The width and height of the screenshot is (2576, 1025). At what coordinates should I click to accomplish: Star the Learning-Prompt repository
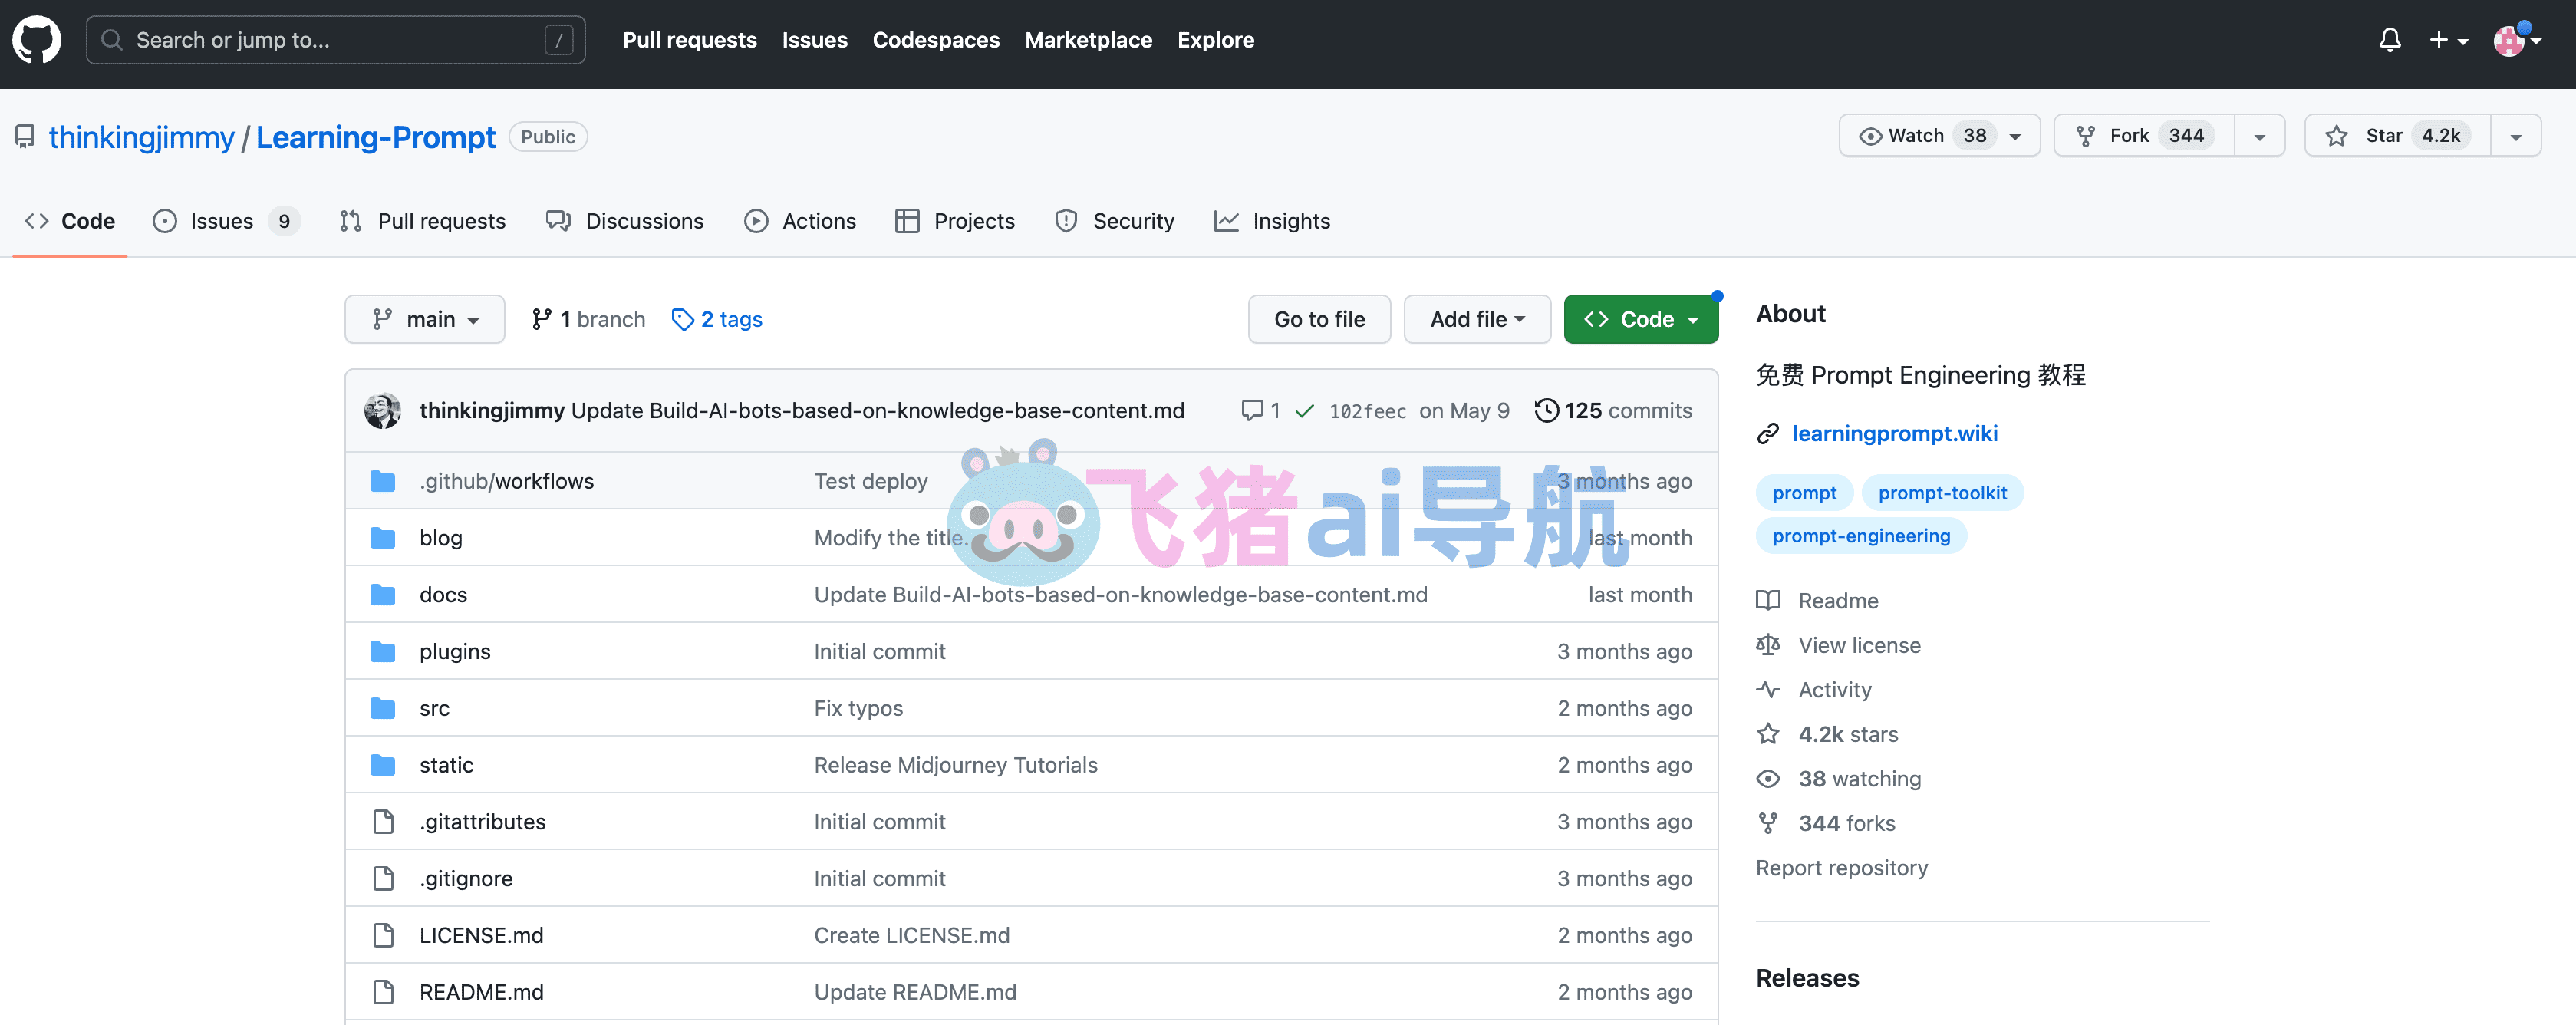coord(2396,135)
